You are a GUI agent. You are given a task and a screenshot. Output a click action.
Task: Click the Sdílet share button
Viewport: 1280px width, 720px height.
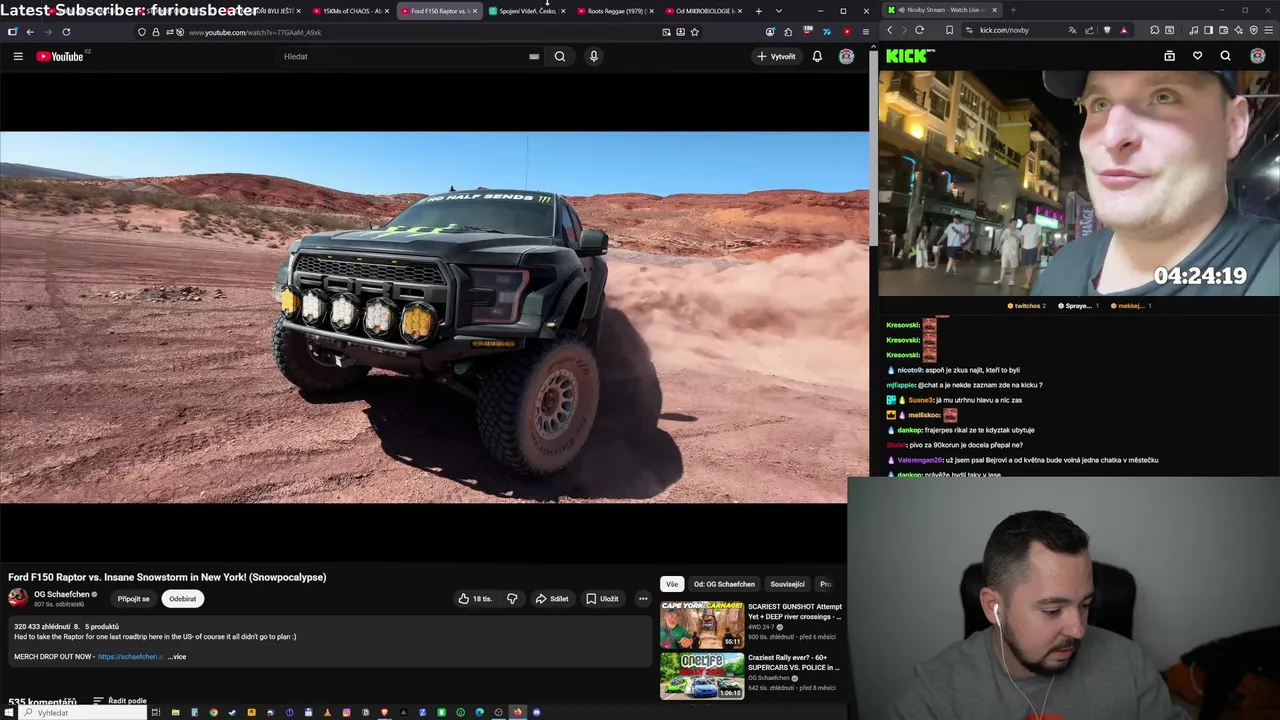[551, 598]
